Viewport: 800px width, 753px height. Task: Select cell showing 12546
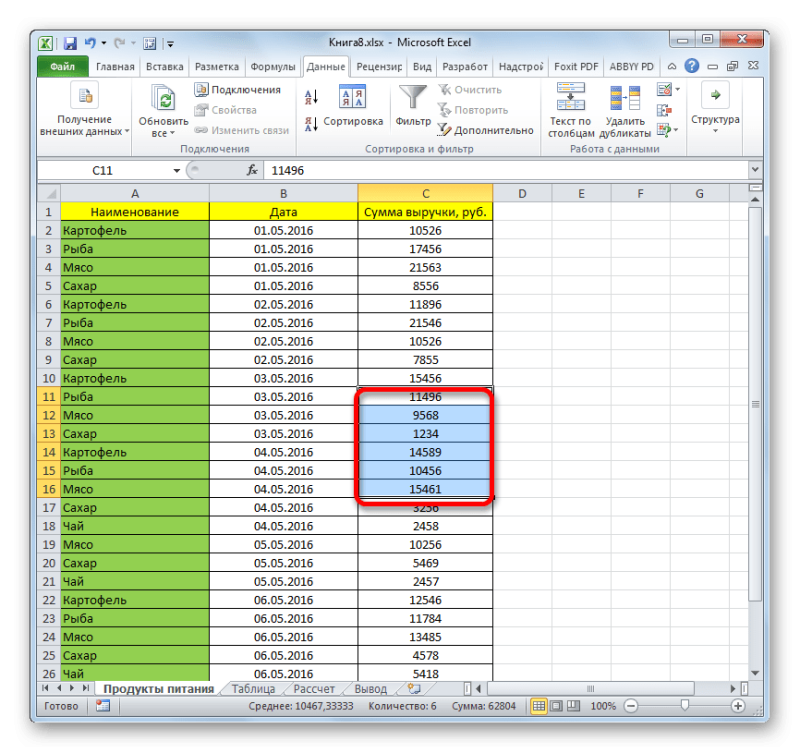(426, 600)
